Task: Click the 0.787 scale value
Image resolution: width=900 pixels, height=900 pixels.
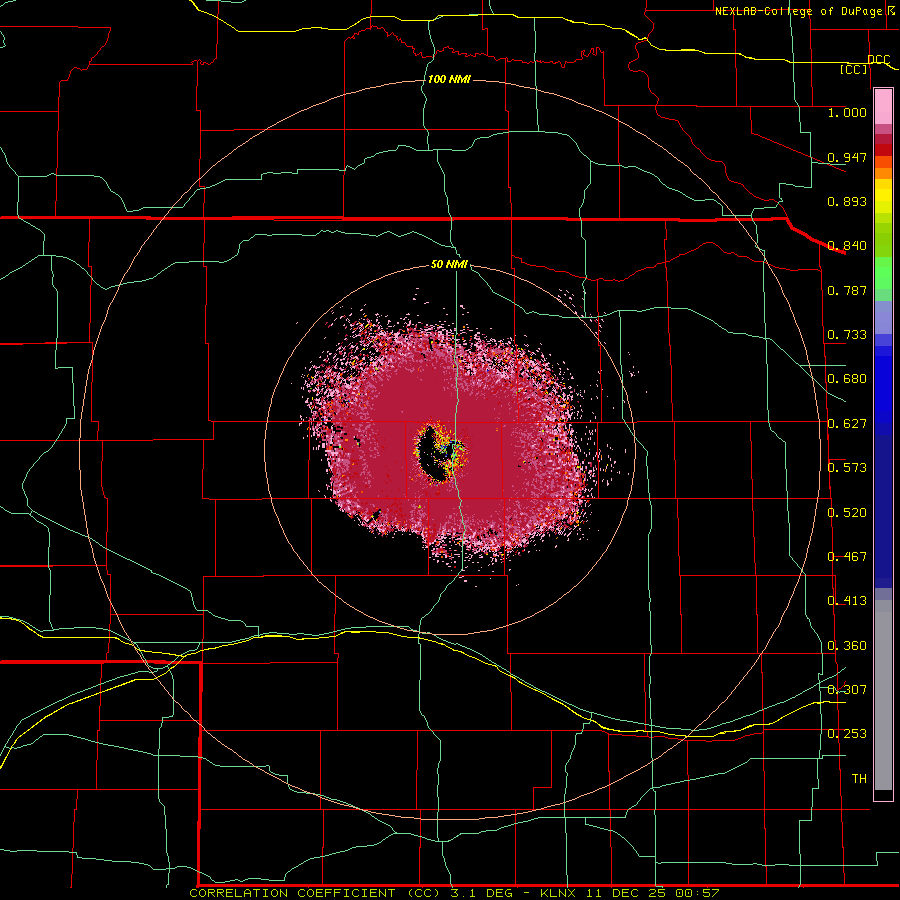Action: point(847,290)
